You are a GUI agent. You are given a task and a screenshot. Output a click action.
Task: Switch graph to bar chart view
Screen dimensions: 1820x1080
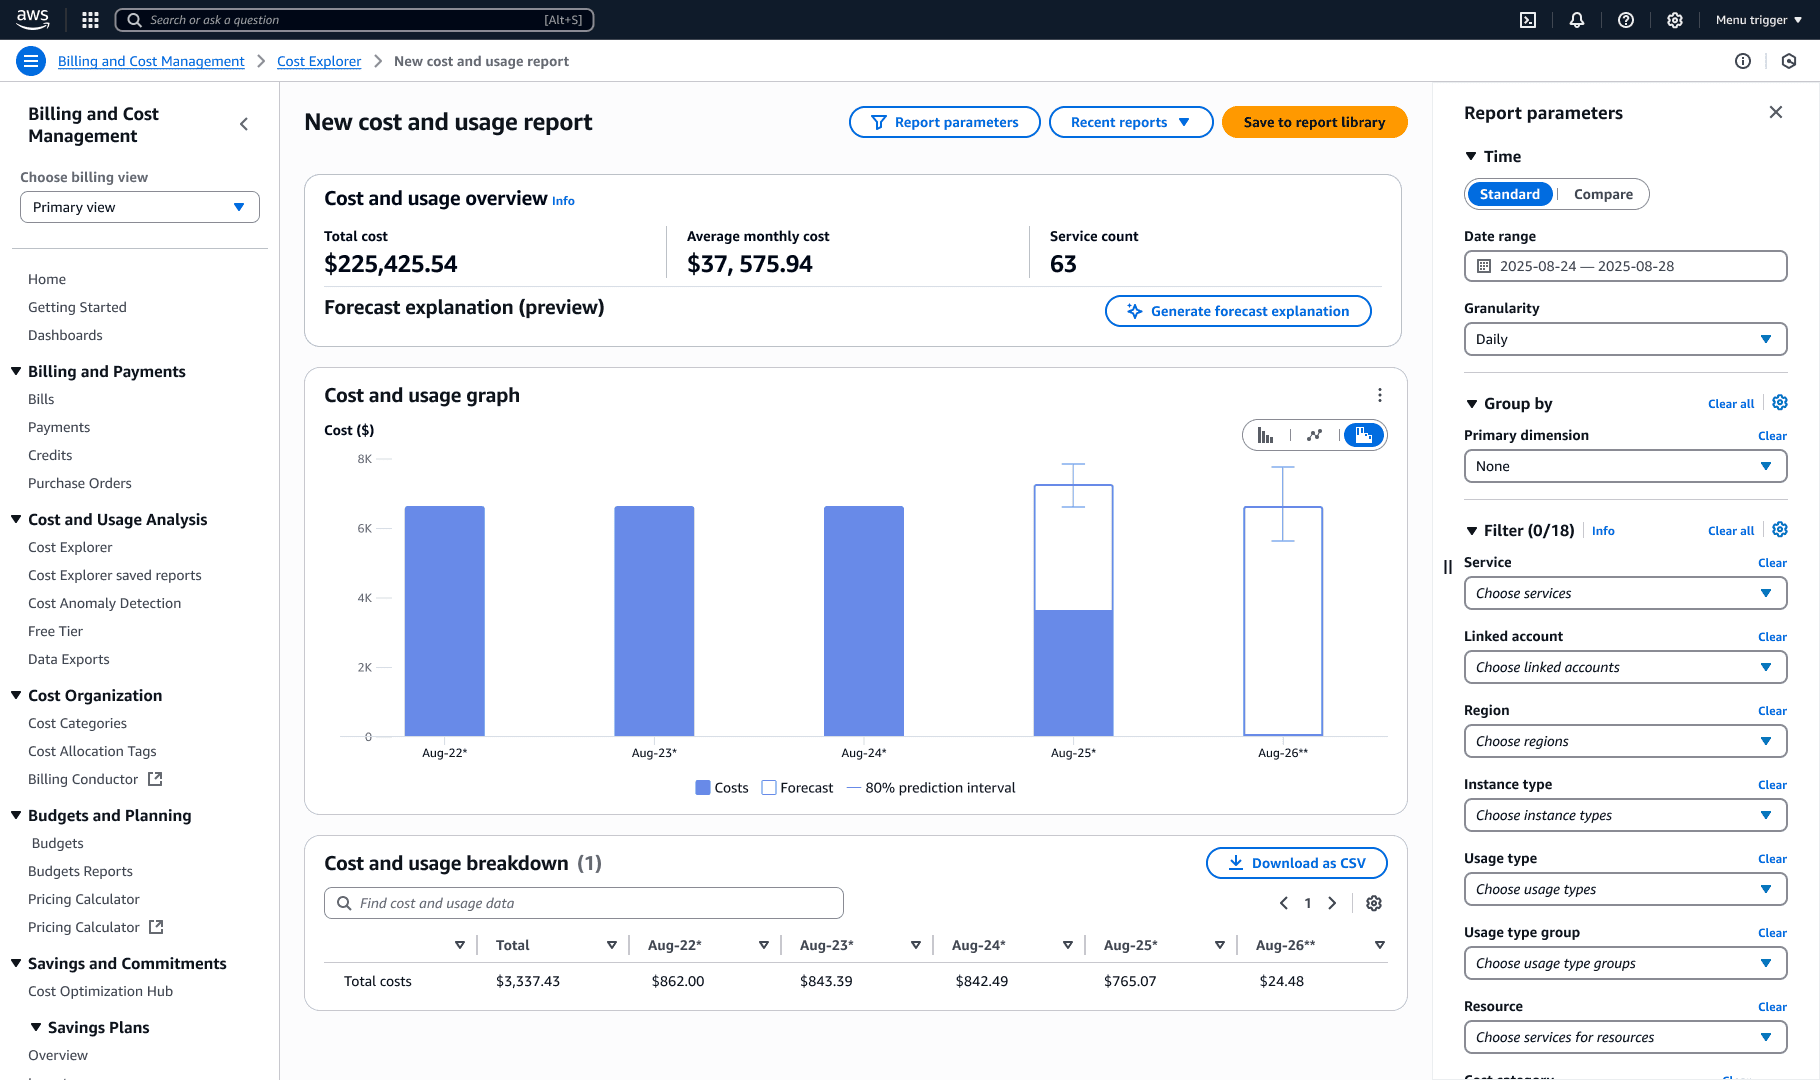coord(1266,435)
